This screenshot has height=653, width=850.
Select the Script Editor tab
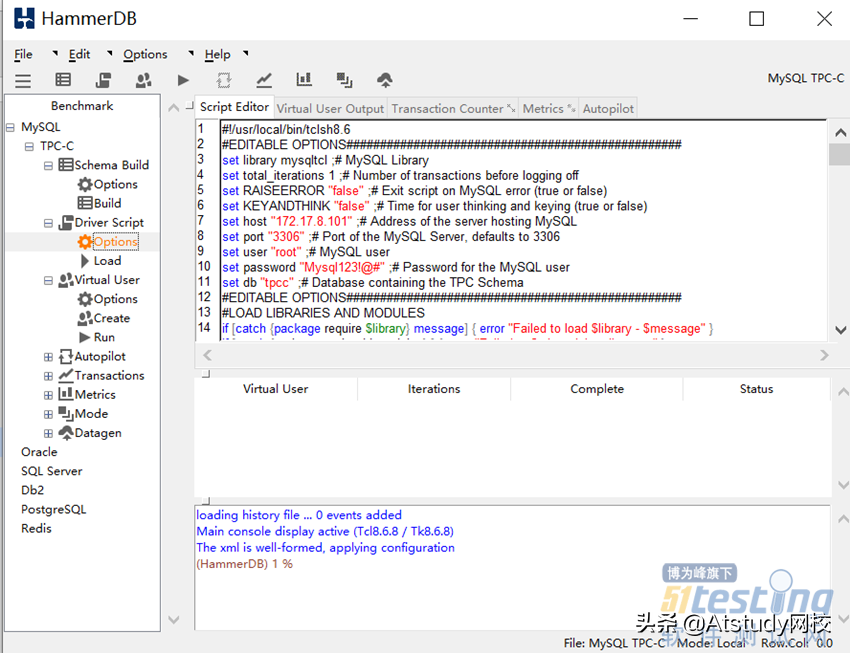[234, 107]
